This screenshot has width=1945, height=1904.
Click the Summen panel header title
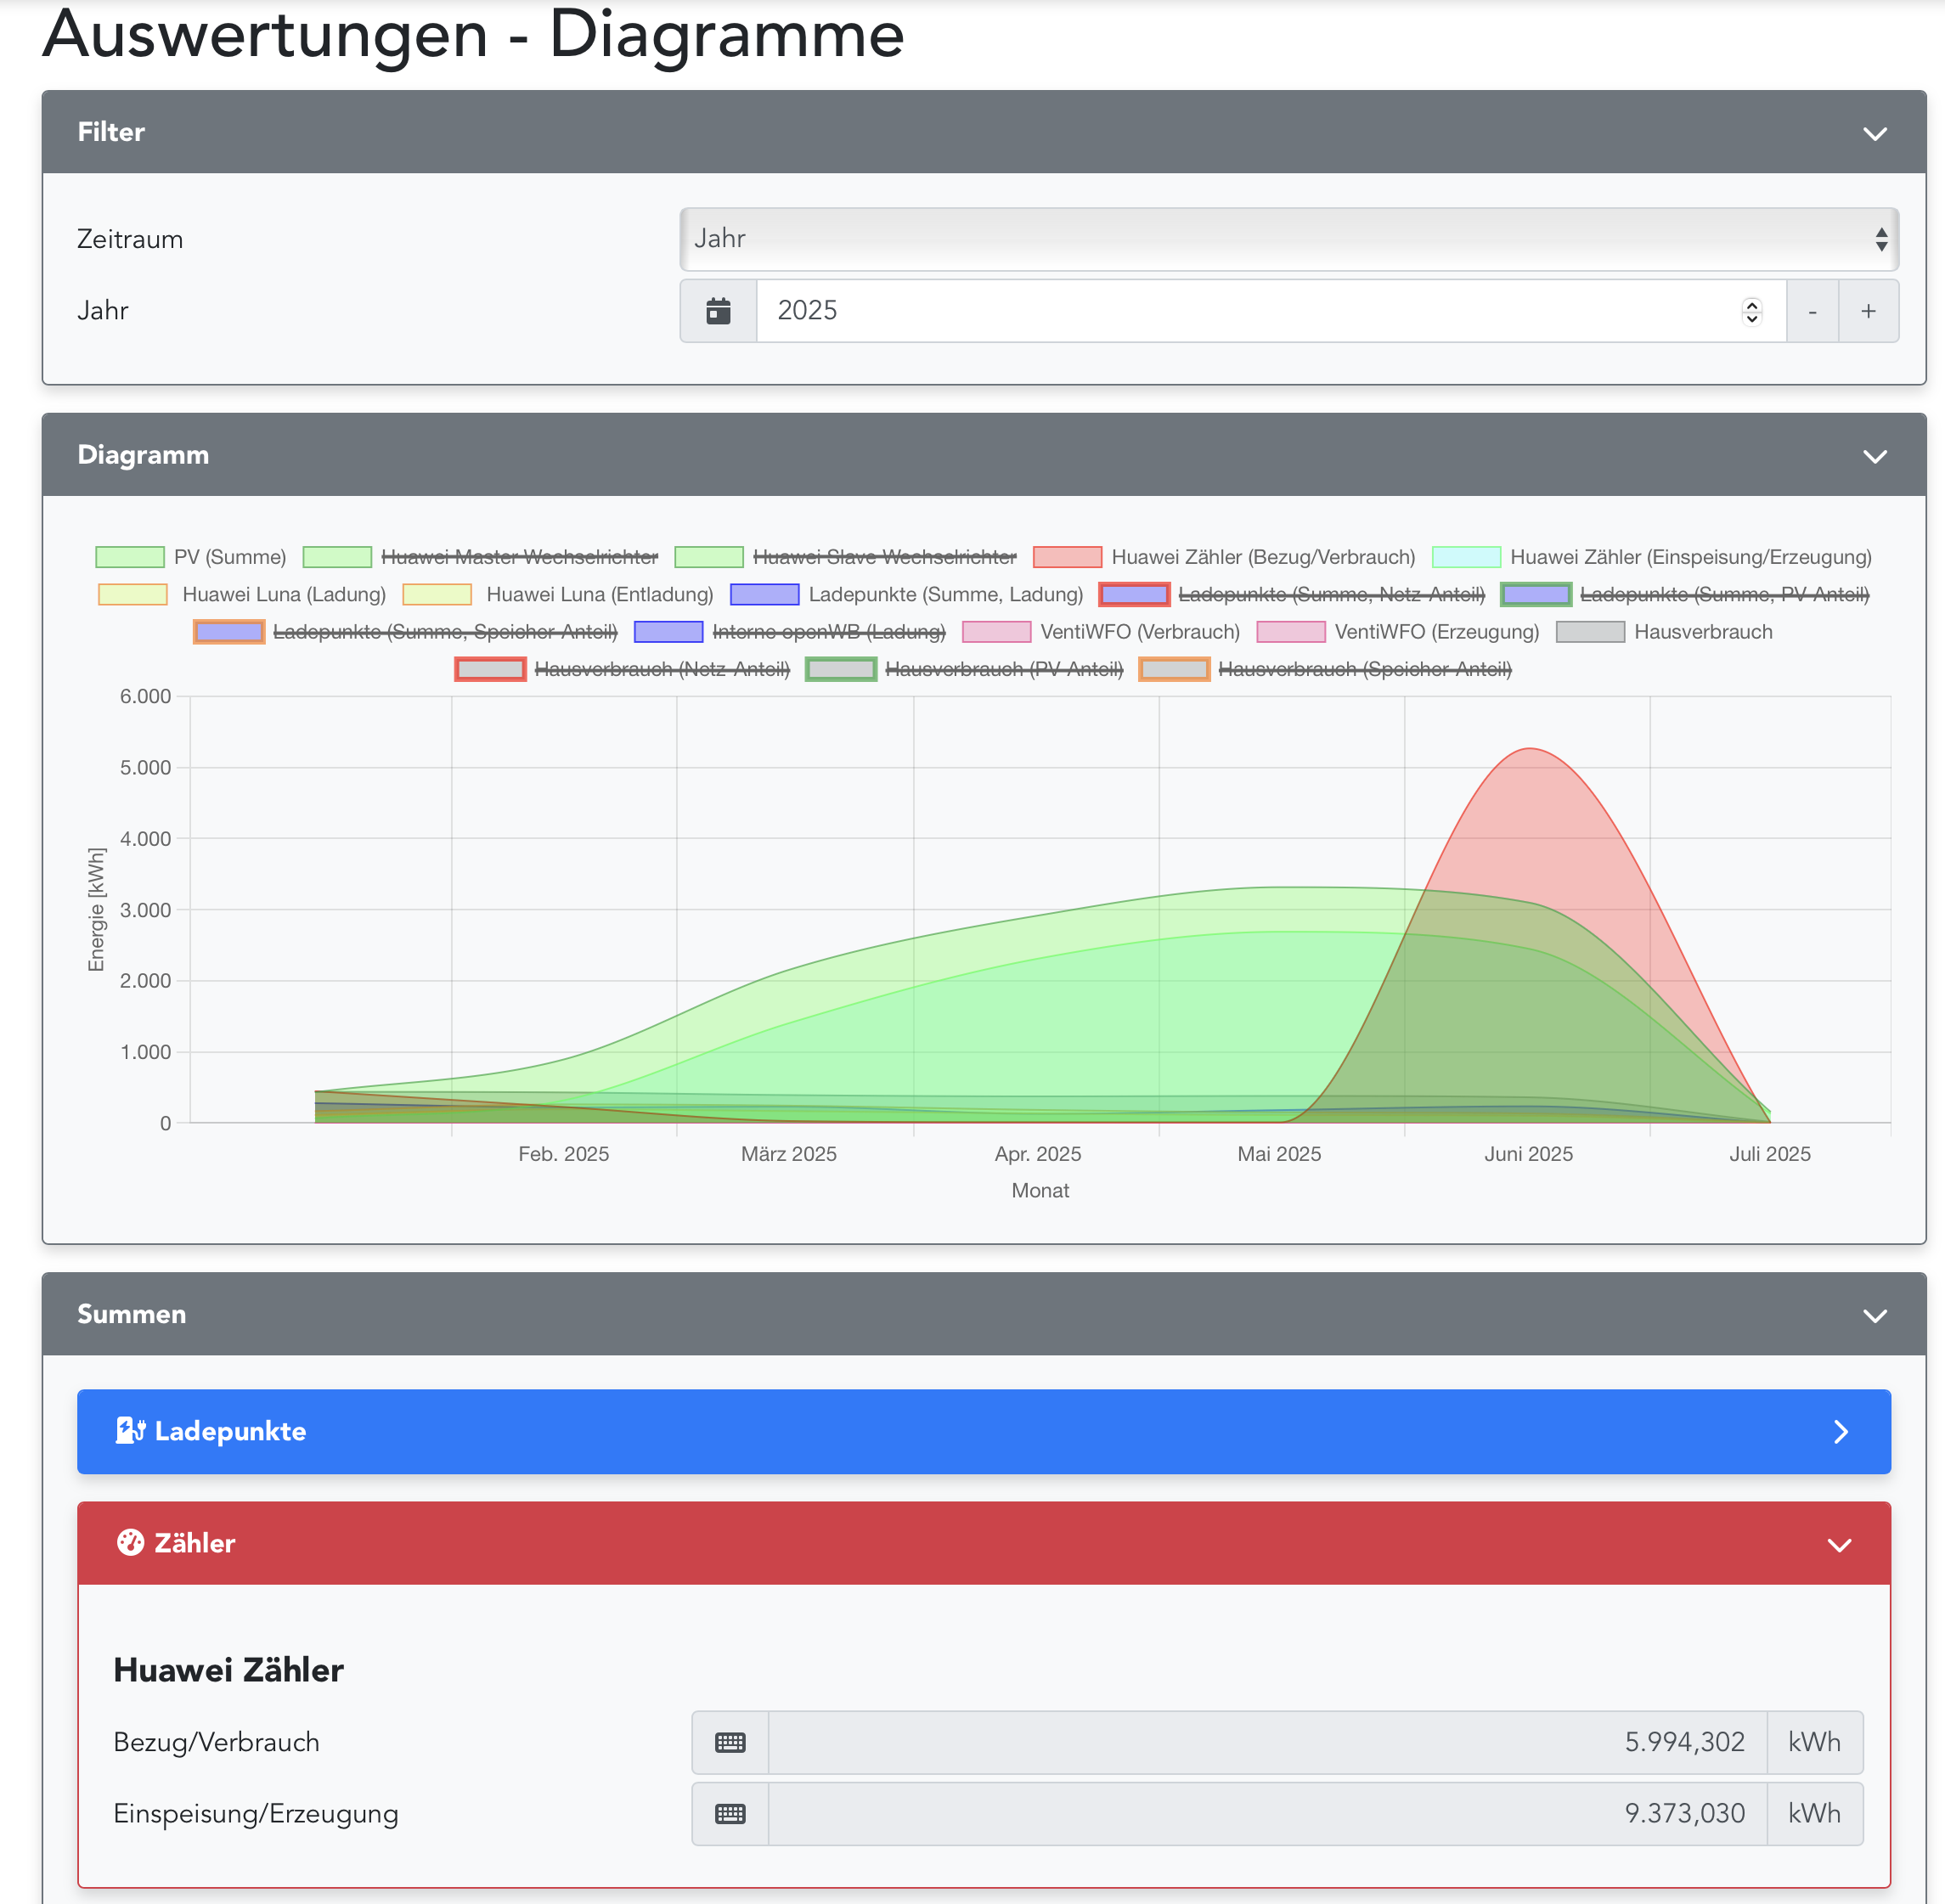click(131, 1314)
